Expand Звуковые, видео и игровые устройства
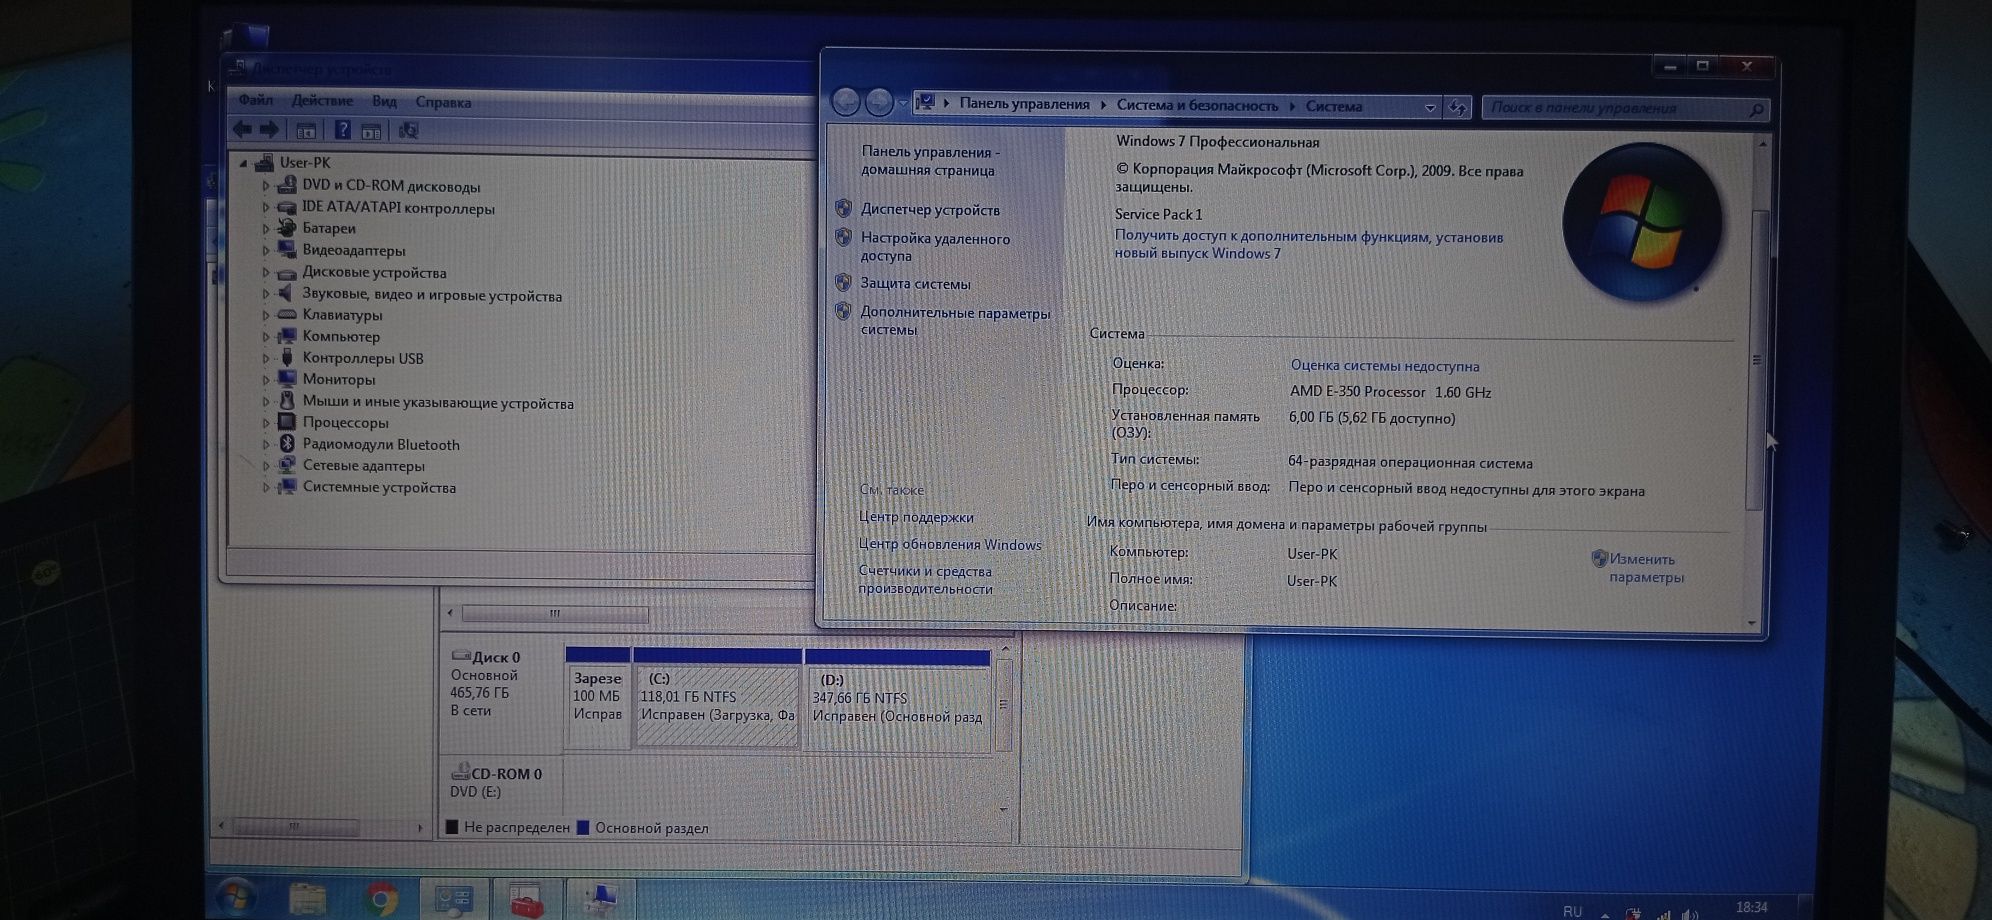This screenshot has width=1992, height=920. click(x=266, y=293)
